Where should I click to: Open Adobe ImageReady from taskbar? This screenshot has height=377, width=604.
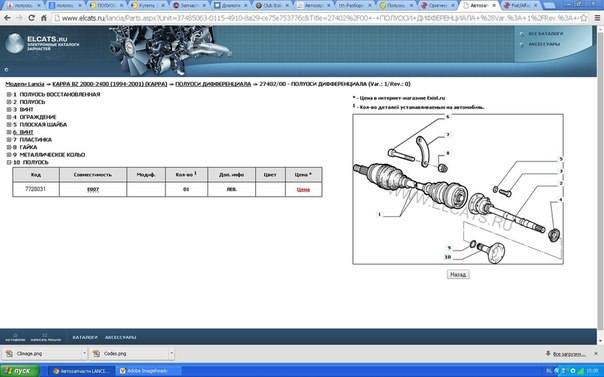[x=144, y=371]
